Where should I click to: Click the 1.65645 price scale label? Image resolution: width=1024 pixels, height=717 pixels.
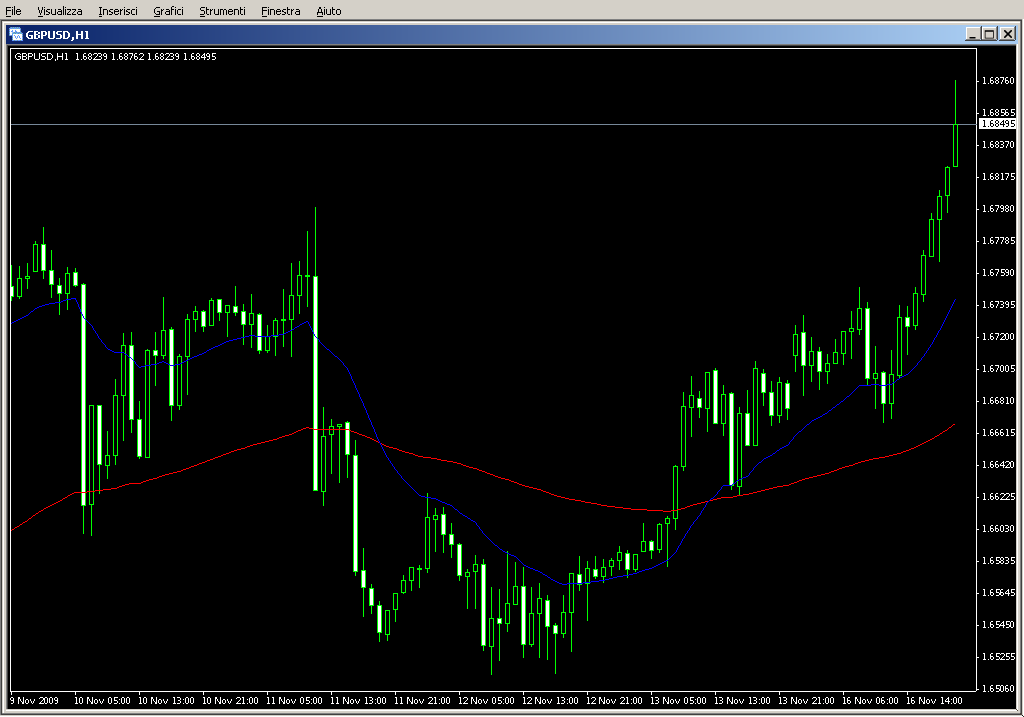[x=999, y=593]
